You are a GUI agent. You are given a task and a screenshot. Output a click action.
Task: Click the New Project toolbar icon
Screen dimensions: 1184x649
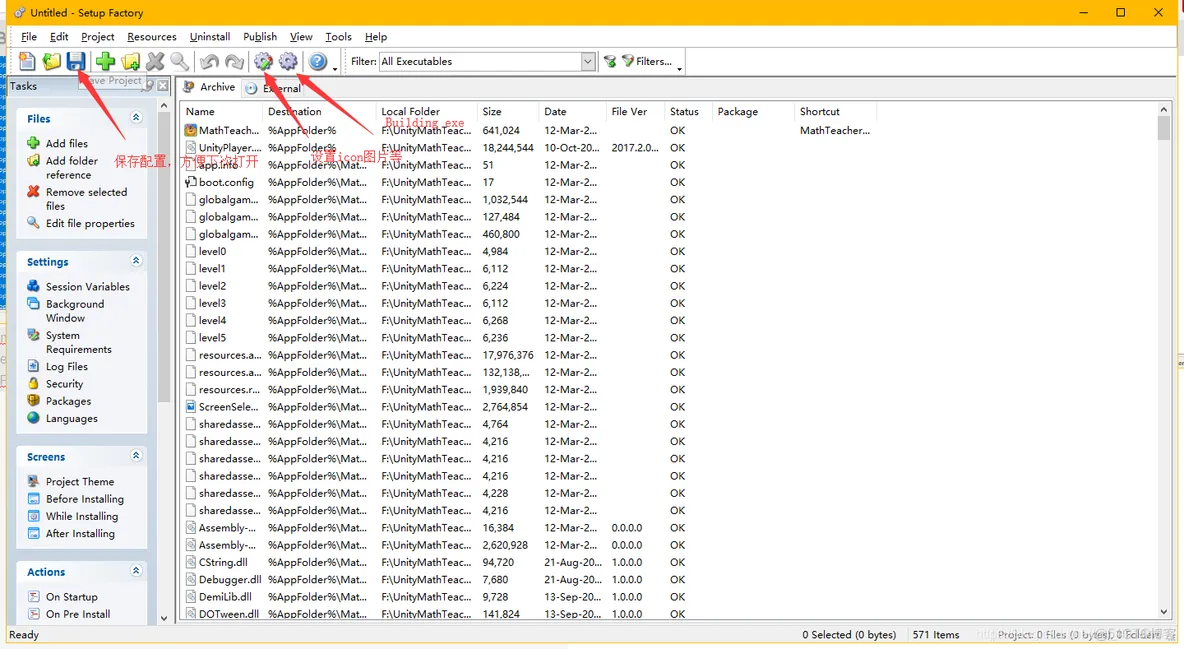pos(27,61)
